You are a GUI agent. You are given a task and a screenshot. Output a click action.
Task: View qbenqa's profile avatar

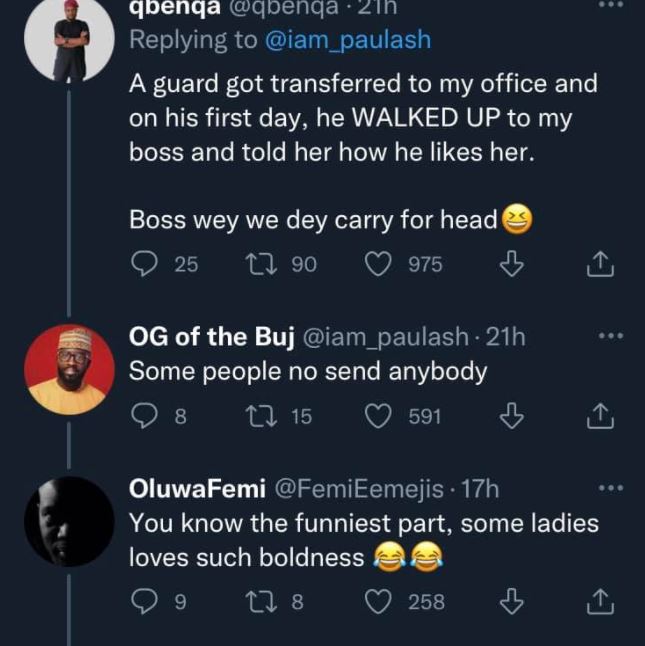(x=69, y=40)
